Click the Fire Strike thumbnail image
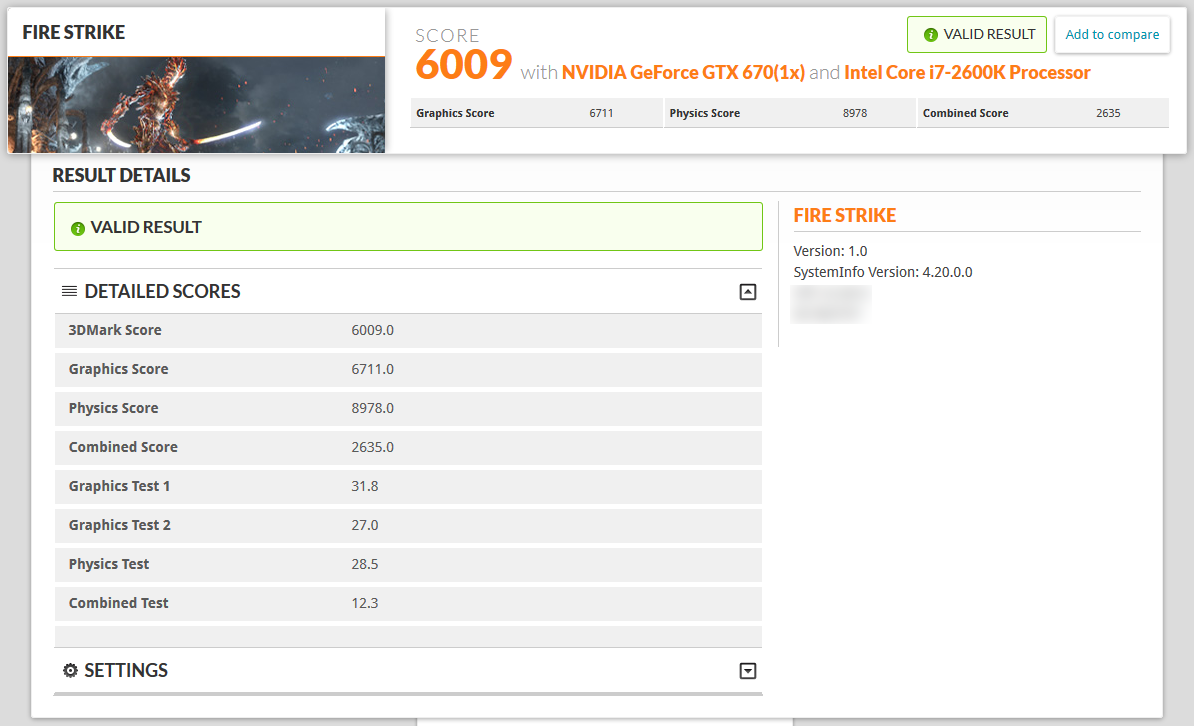1194x726 pixels. [196, 105]
